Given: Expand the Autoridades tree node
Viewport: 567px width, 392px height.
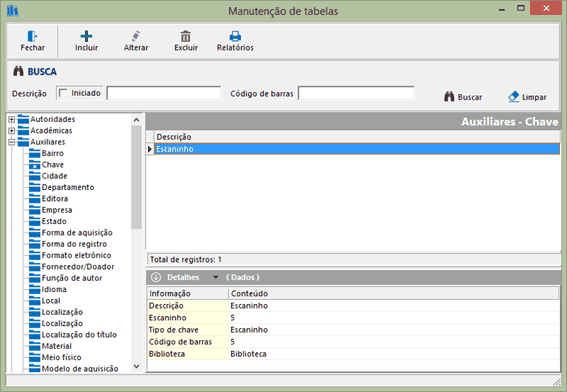Looking at the screenshot, I should pos(12,119).
